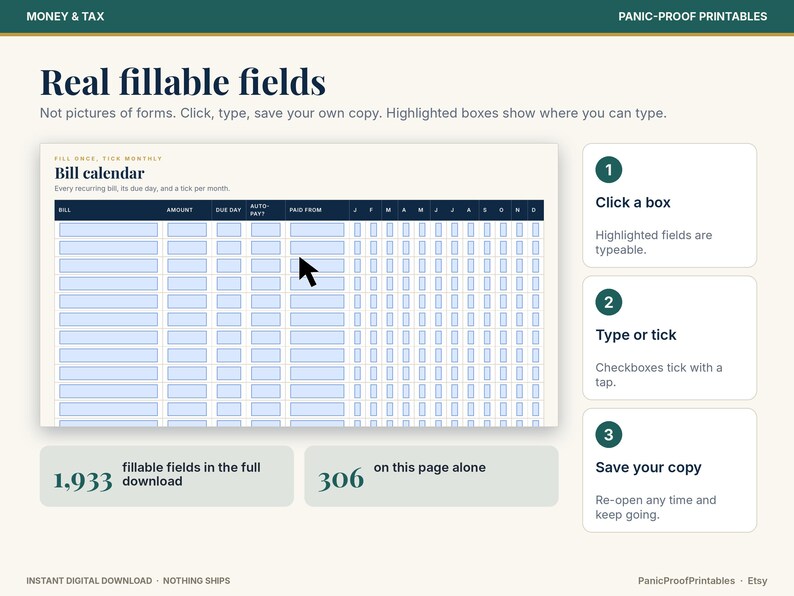Click the 306 on this page card

[431, 476]
